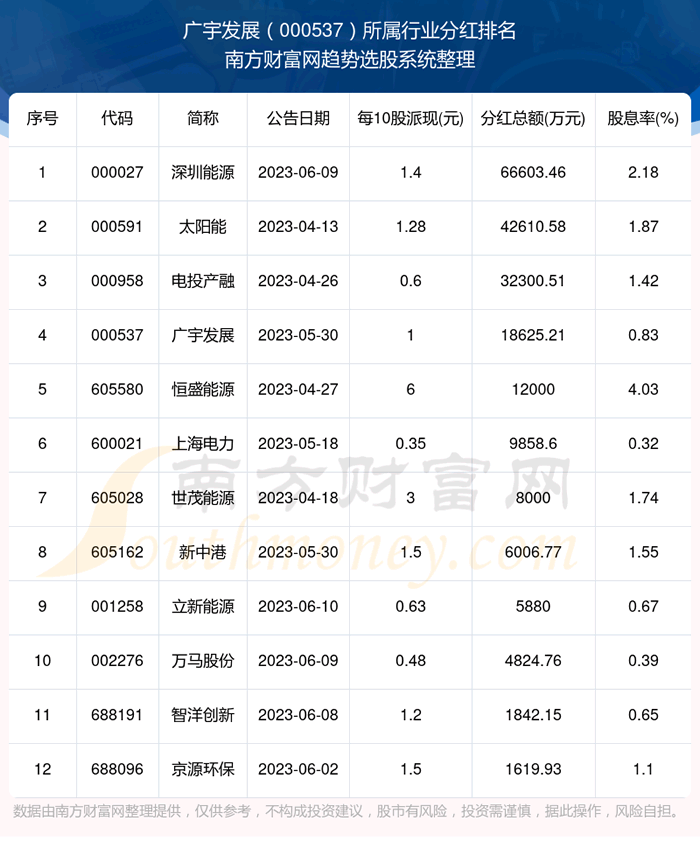The height and width of the screenshot is (856, 700).
Task: Click the 股息率(%) column header
Action: pos(643,118)
